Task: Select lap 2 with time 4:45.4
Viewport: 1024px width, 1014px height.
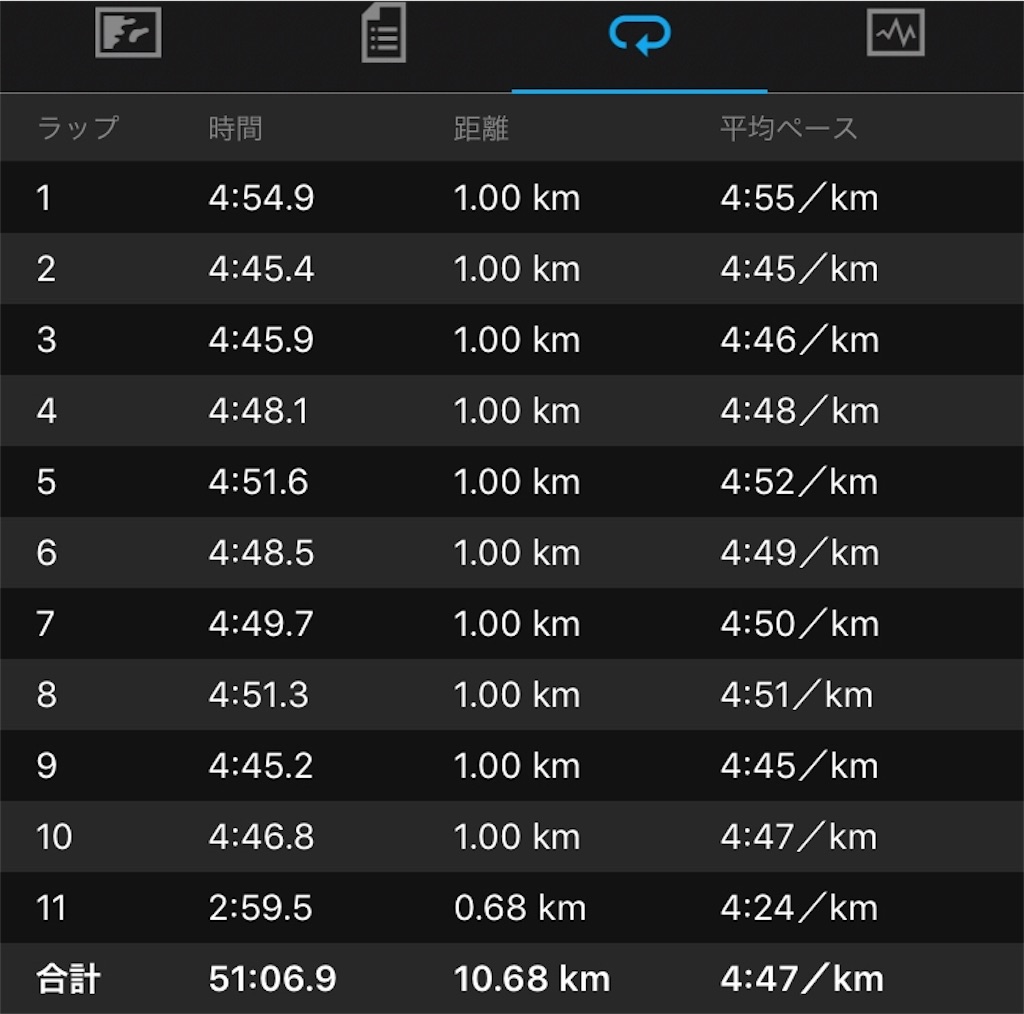Action: click(512, 268)
